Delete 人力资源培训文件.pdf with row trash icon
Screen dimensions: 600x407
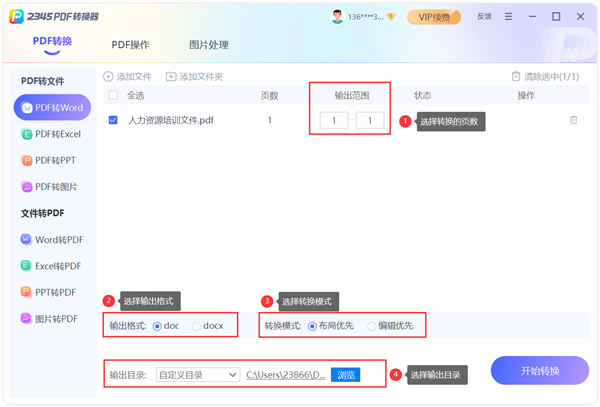click(x=574, y=120)
